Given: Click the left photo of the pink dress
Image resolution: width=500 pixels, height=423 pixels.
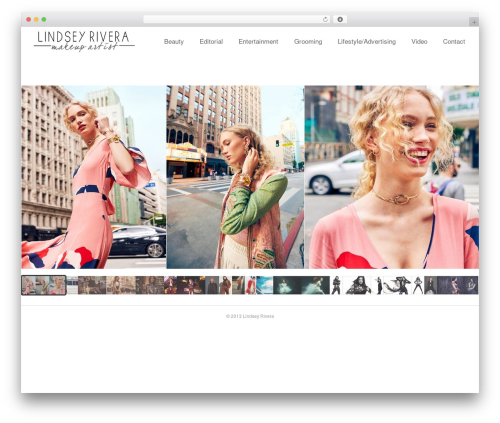Looking at the screenshot, I should point(94,177).
